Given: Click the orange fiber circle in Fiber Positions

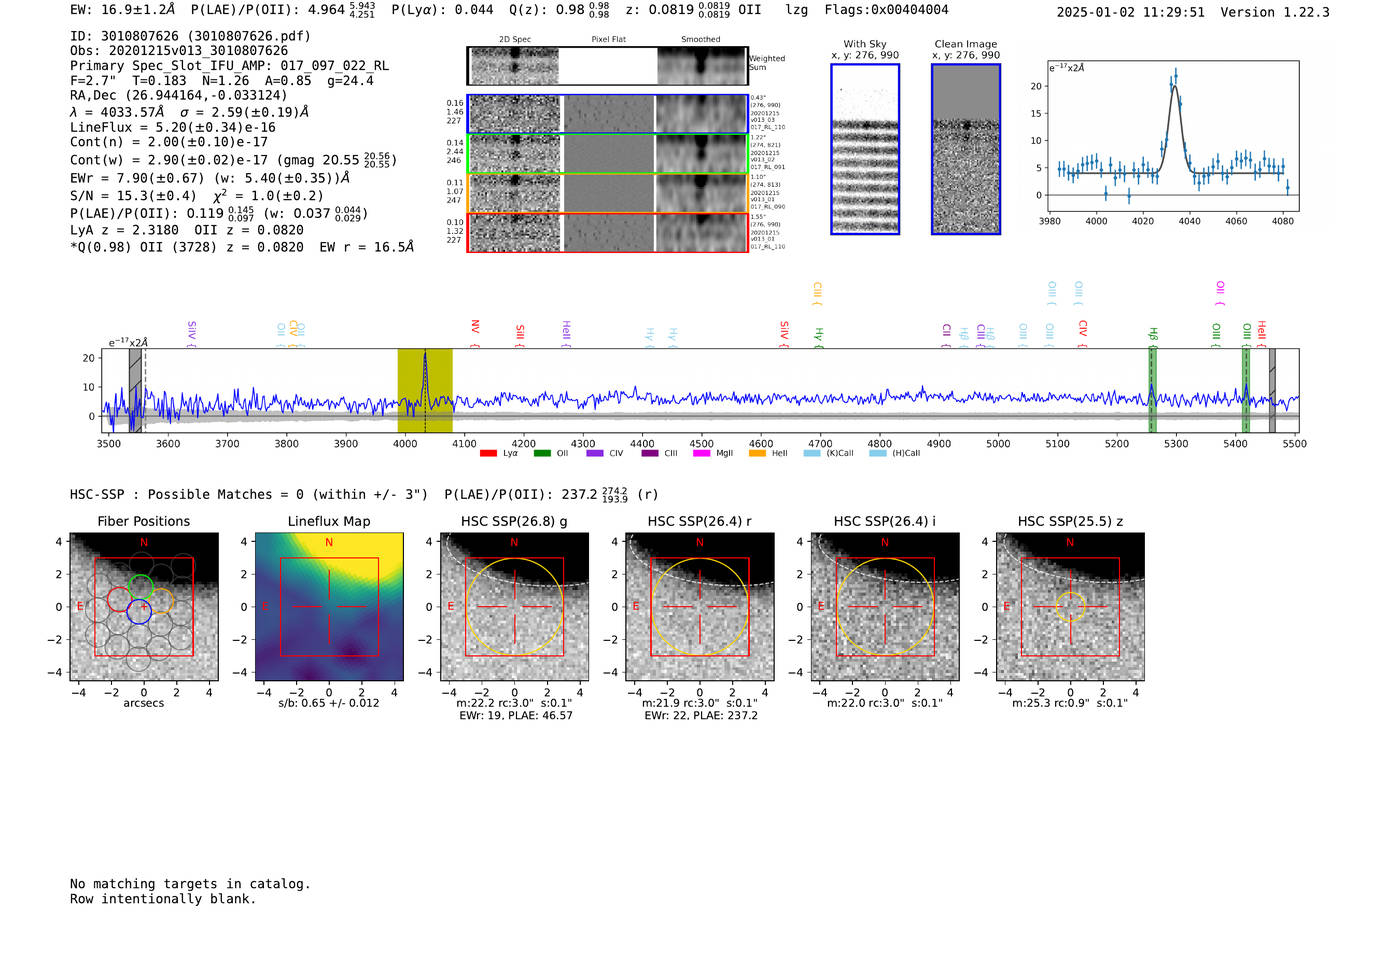Looking at the screenshot, I should tap(161, 601).
